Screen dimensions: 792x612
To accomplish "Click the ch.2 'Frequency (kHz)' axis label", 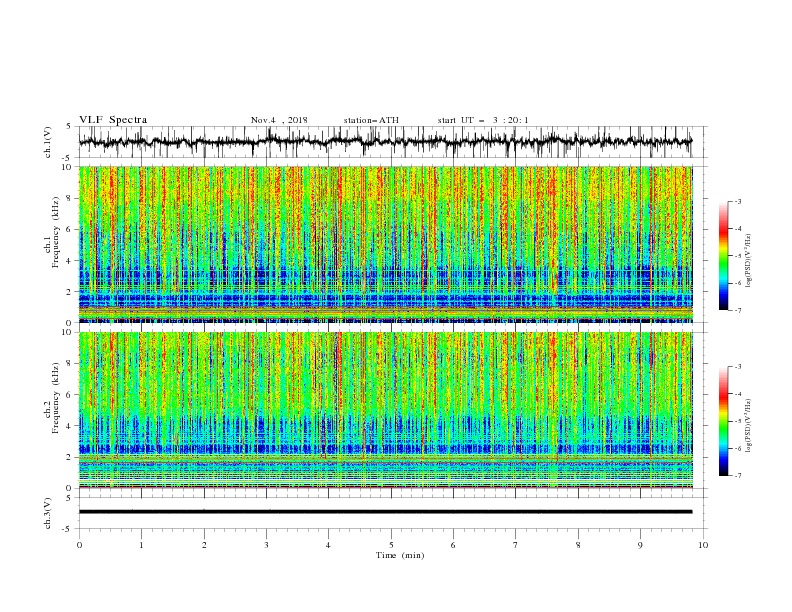I will (56, 398).
